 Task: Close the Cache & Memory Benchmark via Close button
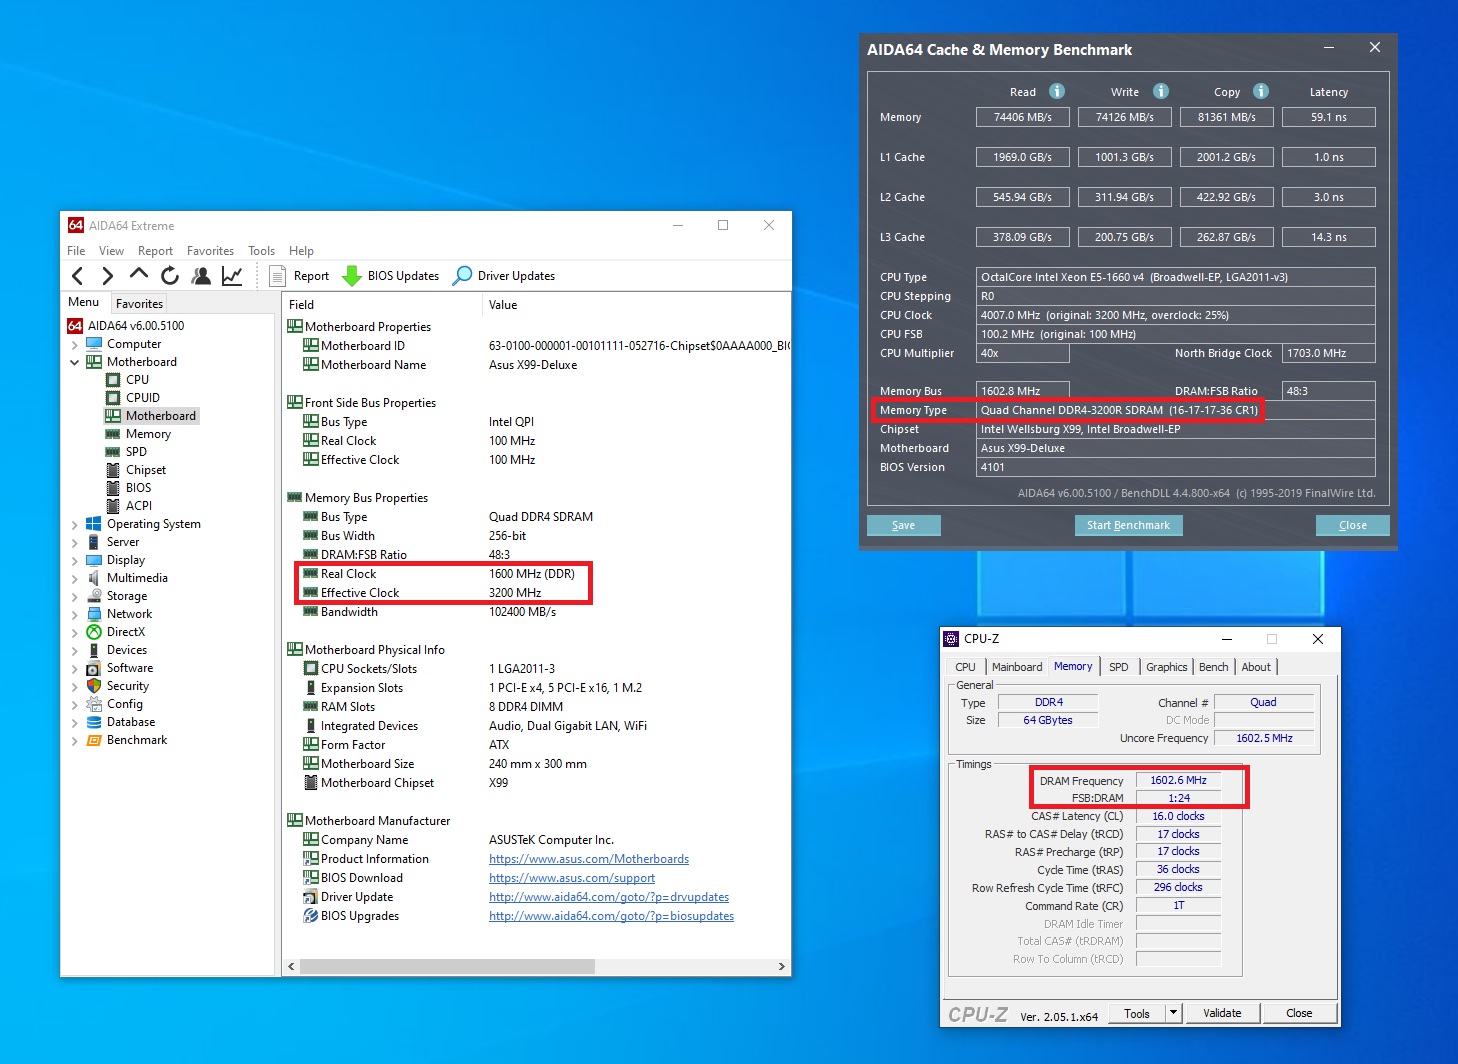click(x=1353, y=525)
